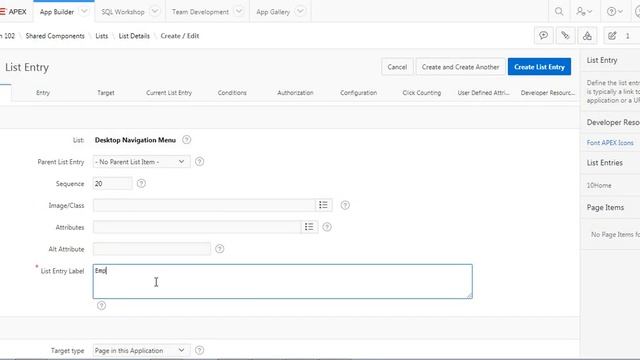
Task: Show help for Parent List Entry
Action: [x=199, y=162]
